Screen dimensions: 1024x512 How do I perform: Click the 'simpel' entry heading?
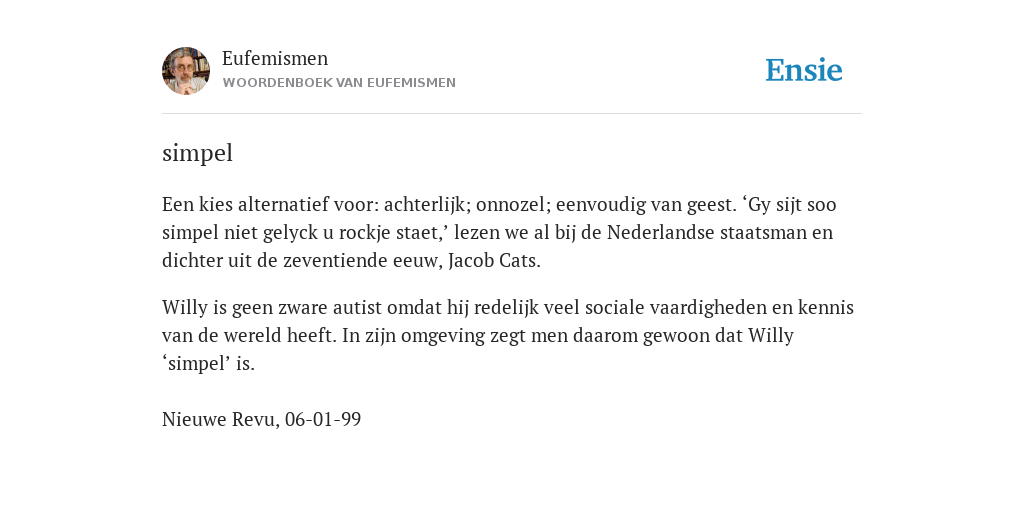coord(197,153)
